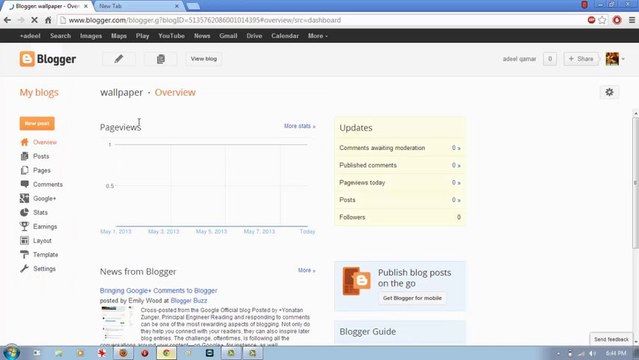Open the Blogger Buzz link
Image resolution: width=639 pixels, height=360 pixels.
click(x=189, y=300)
